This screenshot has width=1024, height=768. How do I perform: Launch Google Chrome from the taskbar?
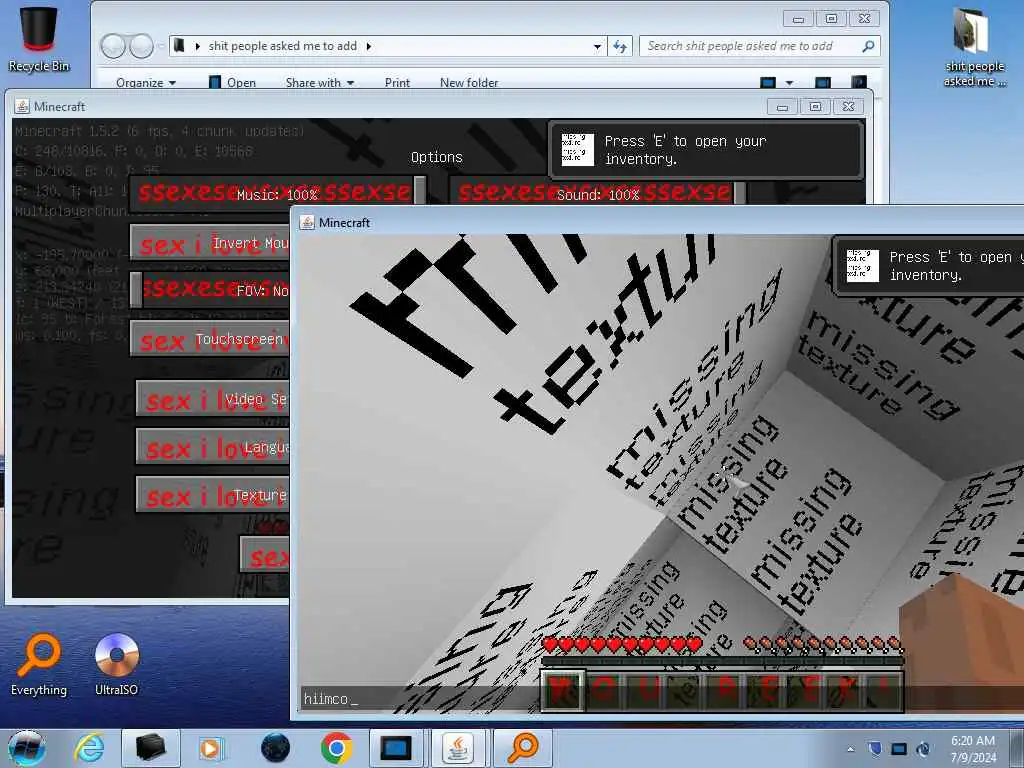[x=336, y=748]
